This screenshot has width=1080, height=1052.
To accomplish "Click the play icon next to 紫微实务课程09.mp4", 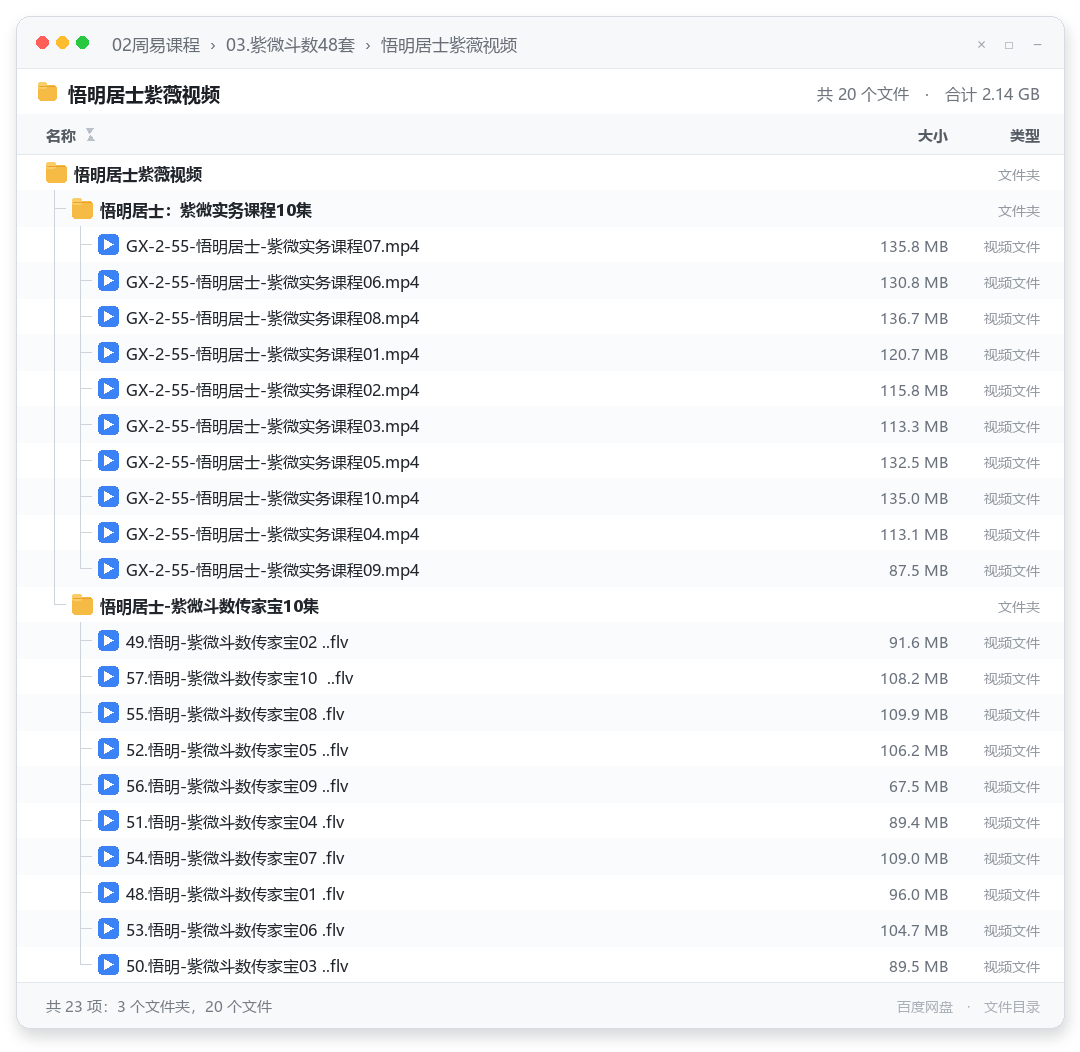I will click(x=108, y=570).
